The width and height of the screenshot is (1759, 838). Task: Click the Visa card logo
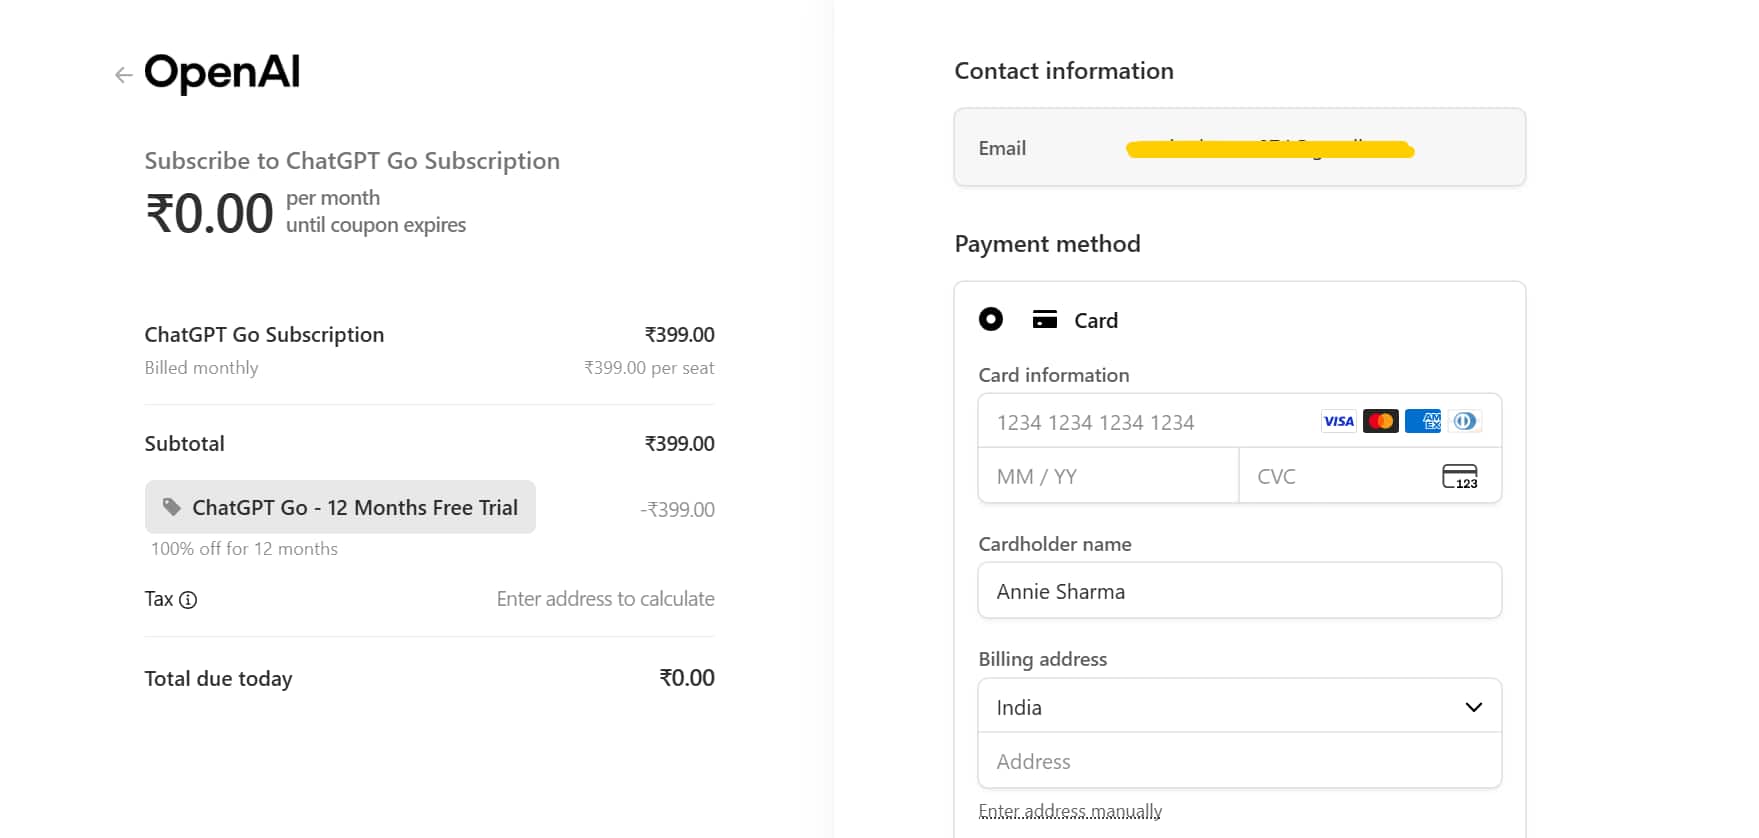[x=1338, y=421]
